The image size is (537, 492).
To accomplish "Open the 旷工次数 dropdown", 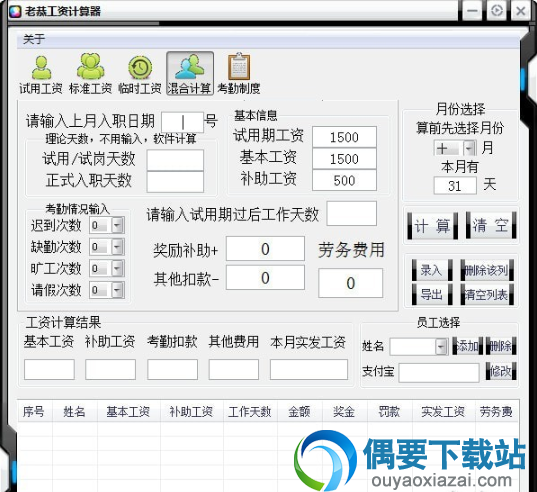I will tap(117, 268).
